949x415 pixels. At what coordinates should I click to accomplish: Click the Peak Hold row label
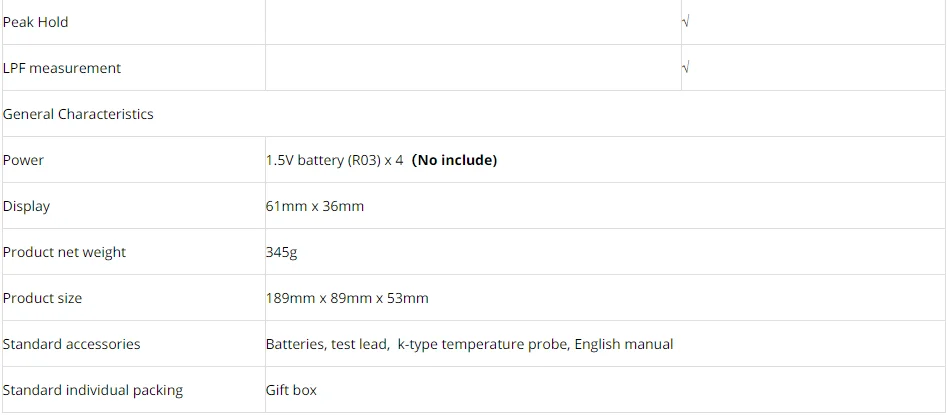(36, 22)
